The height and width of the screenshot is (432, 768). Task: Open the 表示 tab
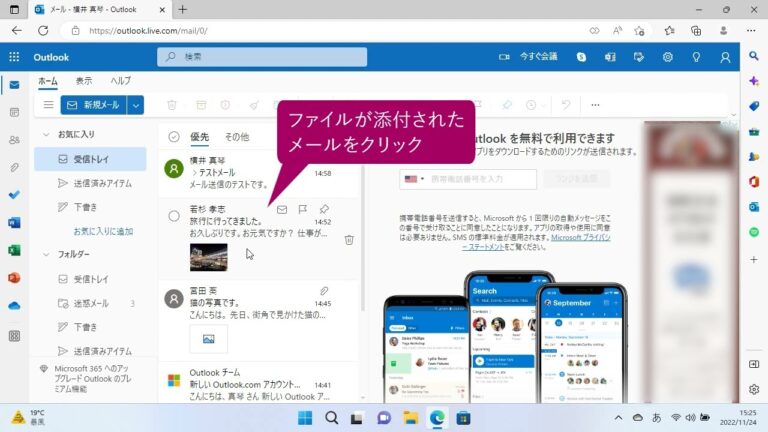(84, 81)
